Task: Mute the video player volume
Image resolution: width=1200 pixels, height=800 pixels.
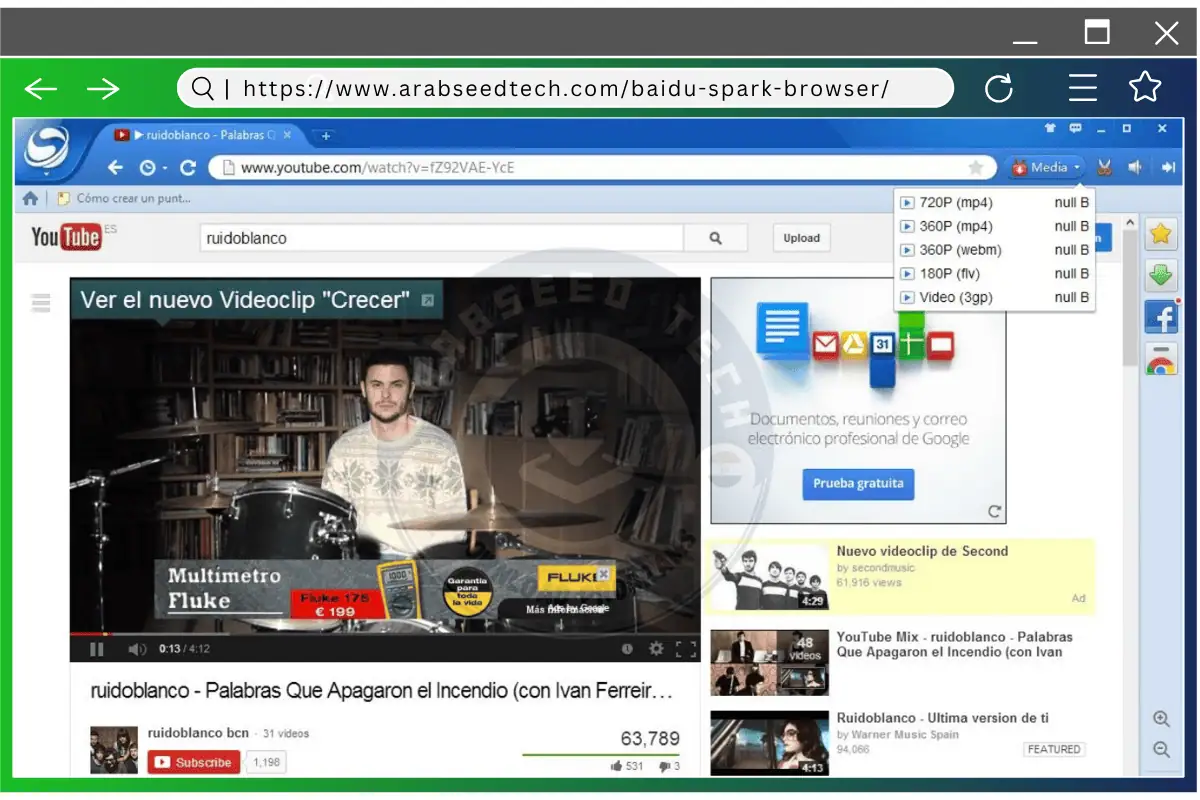Action: pos(134,649)
